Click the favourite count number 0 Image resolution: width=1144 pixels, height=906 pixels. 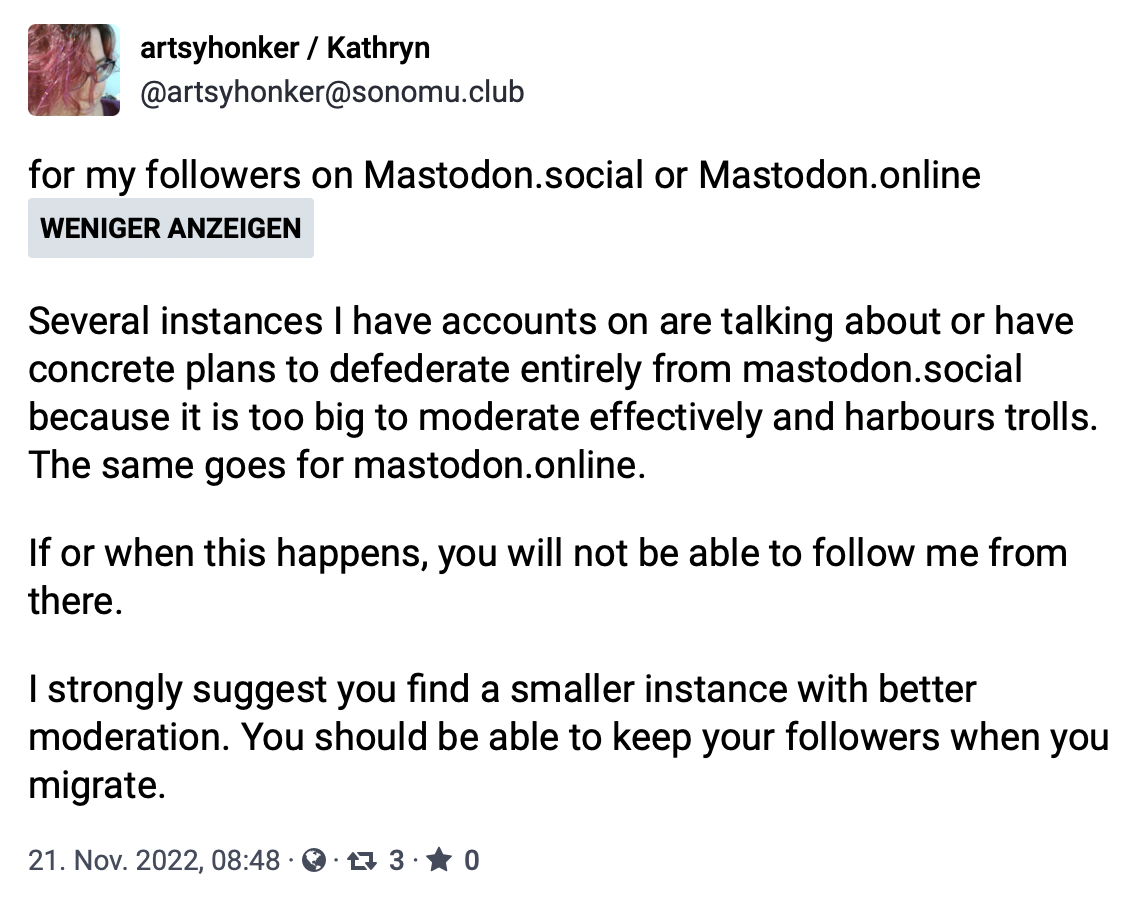tap(472, 859)
